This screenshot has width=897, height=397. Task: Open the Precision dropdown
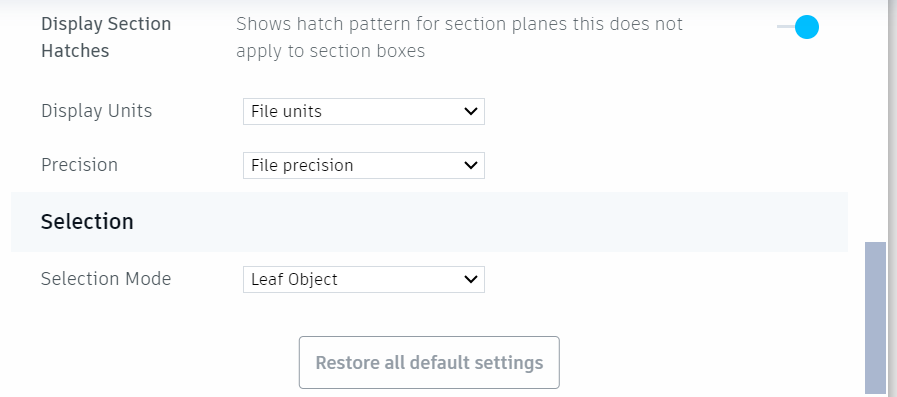click(x=364, y=165)
